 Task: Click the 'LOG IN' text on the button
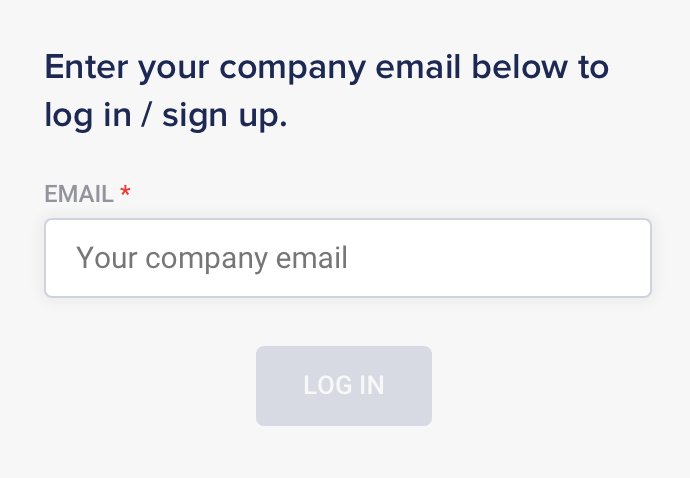click(x=344, y=386)
